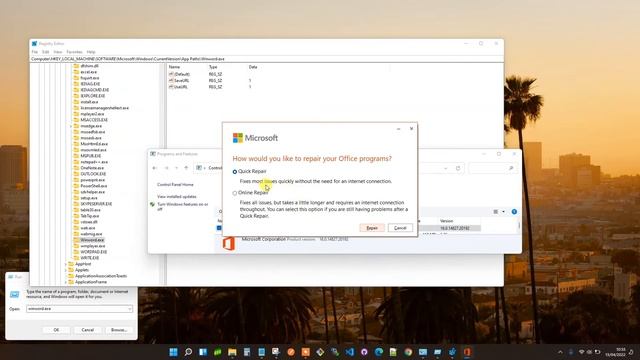Image resolution: width=640 pixels, height=360 pixels.
Task: Expand the ApplicationFrame registry key
Action: point(65,282)
